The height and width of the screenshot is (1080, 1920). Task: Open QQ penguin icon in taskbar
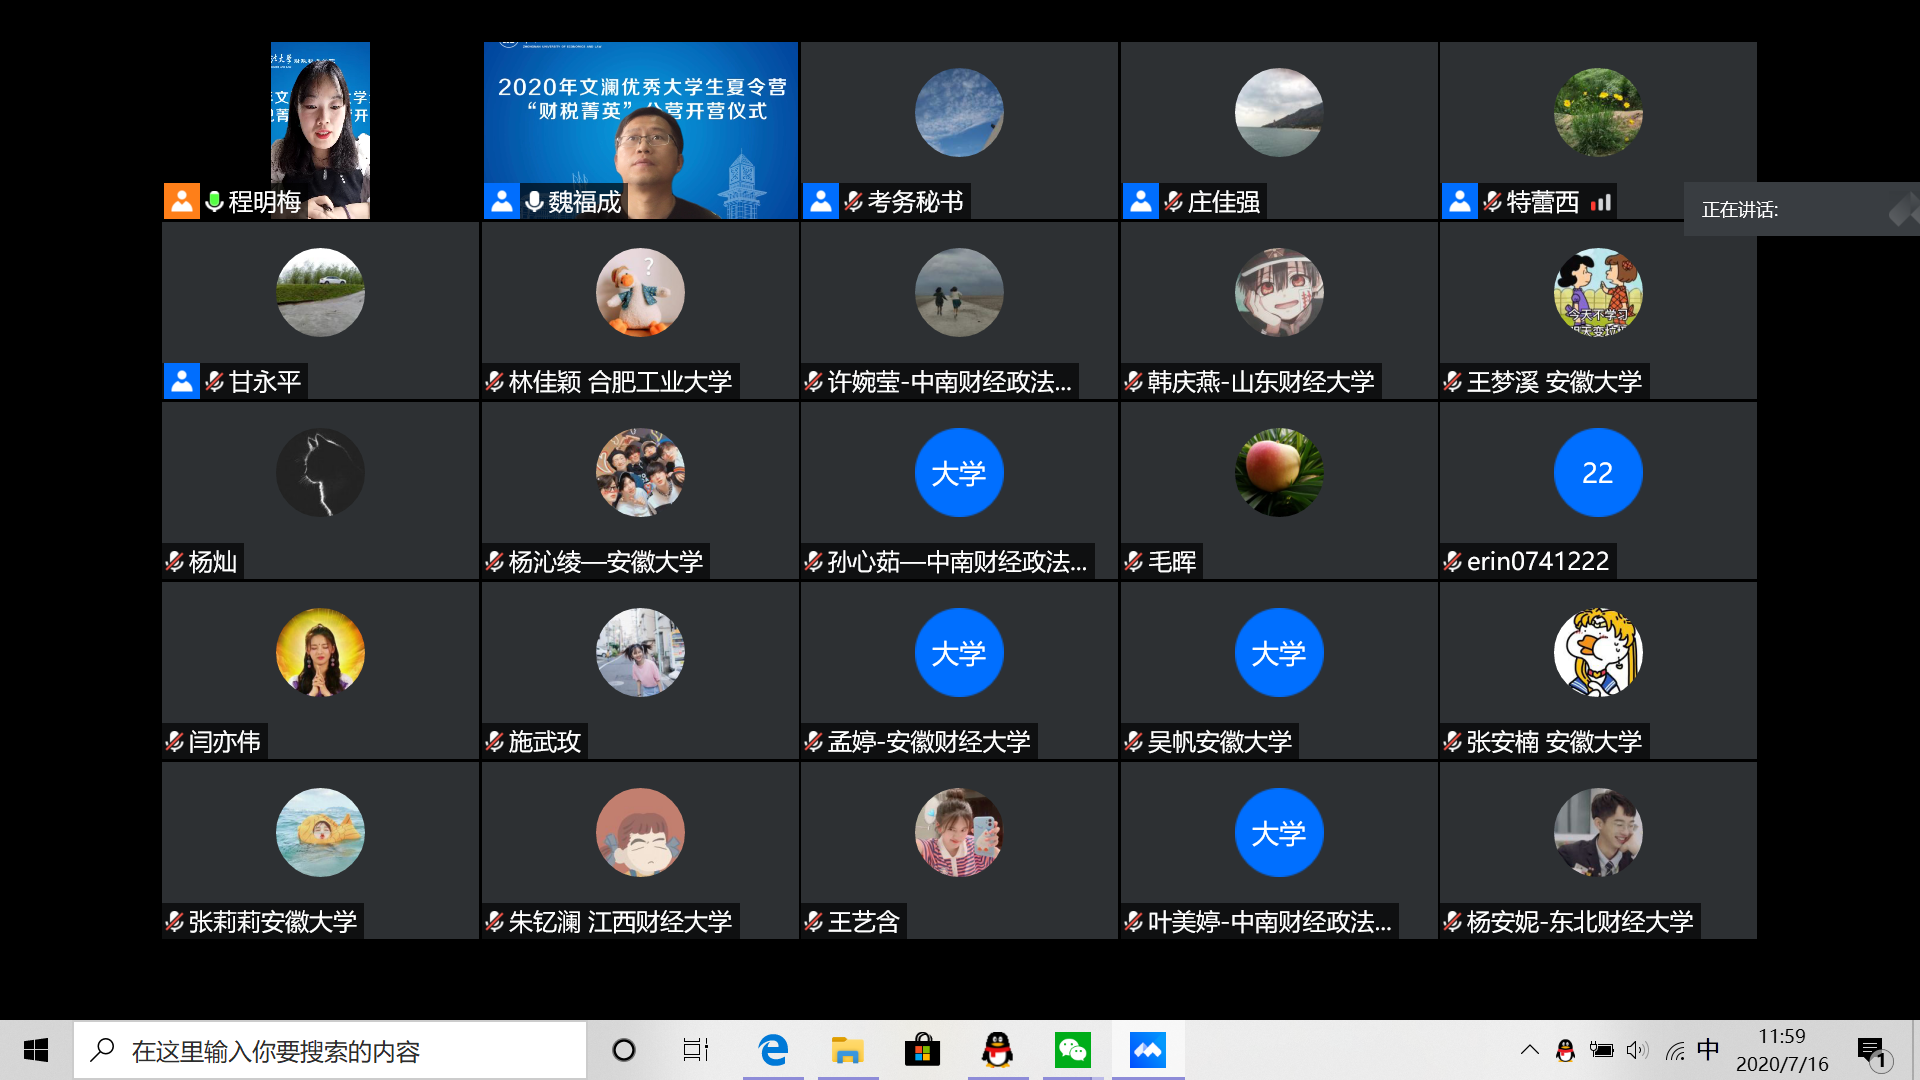point(997,1050)
